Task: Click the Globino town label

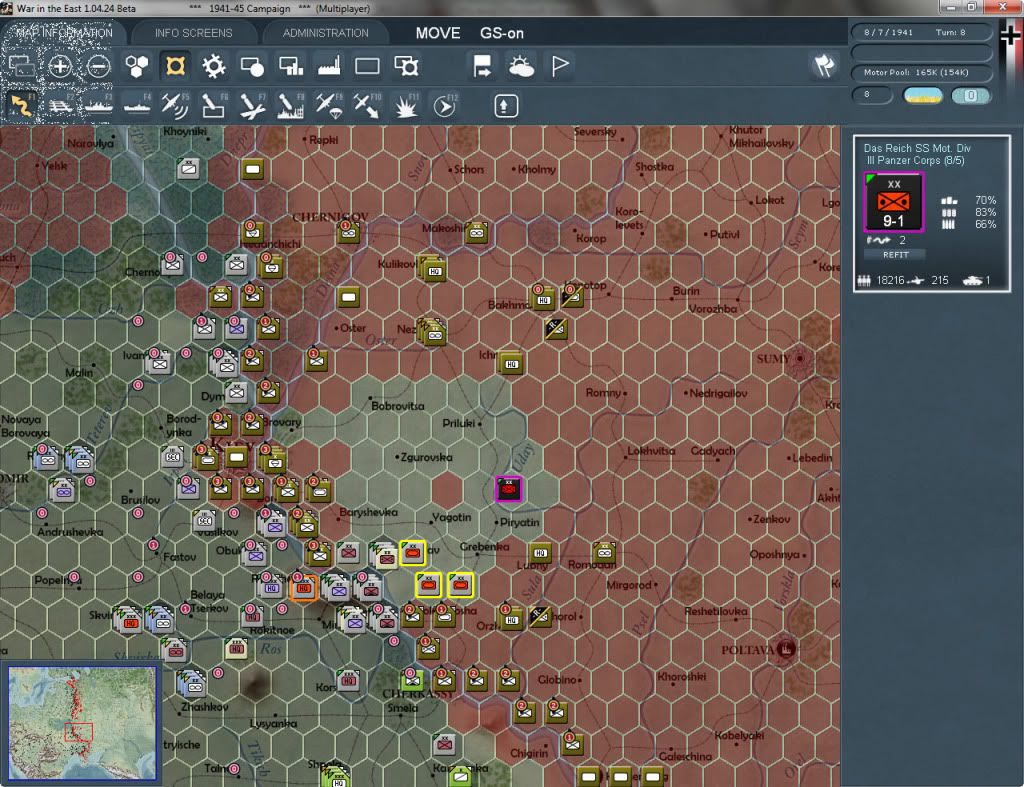Action: [x=557, y=680]
